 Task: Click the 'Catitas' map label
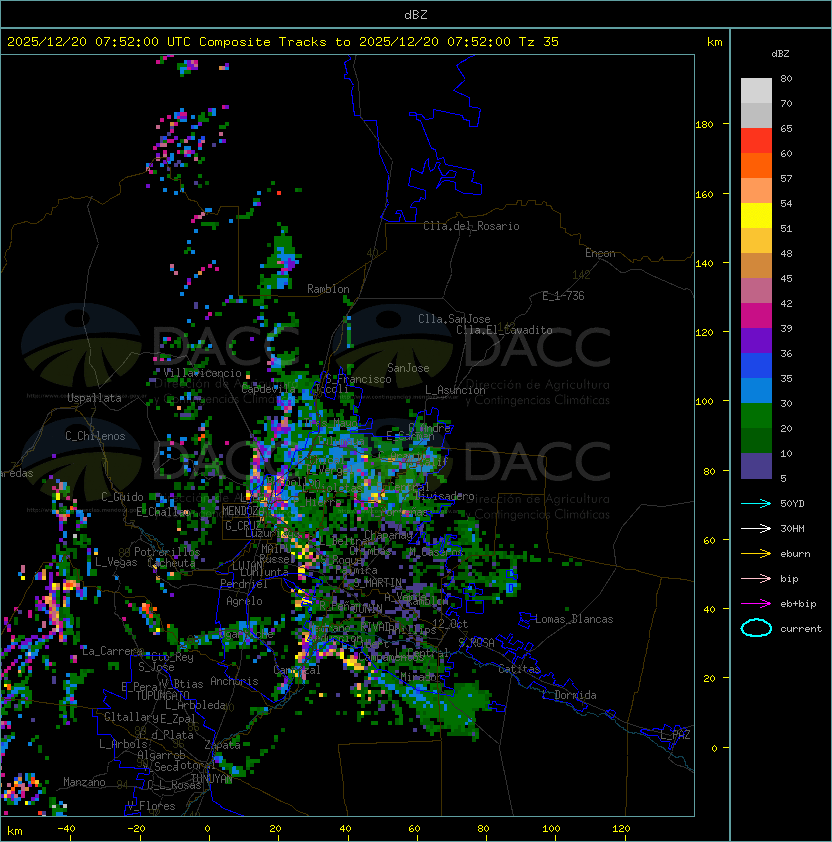point(519,669)
